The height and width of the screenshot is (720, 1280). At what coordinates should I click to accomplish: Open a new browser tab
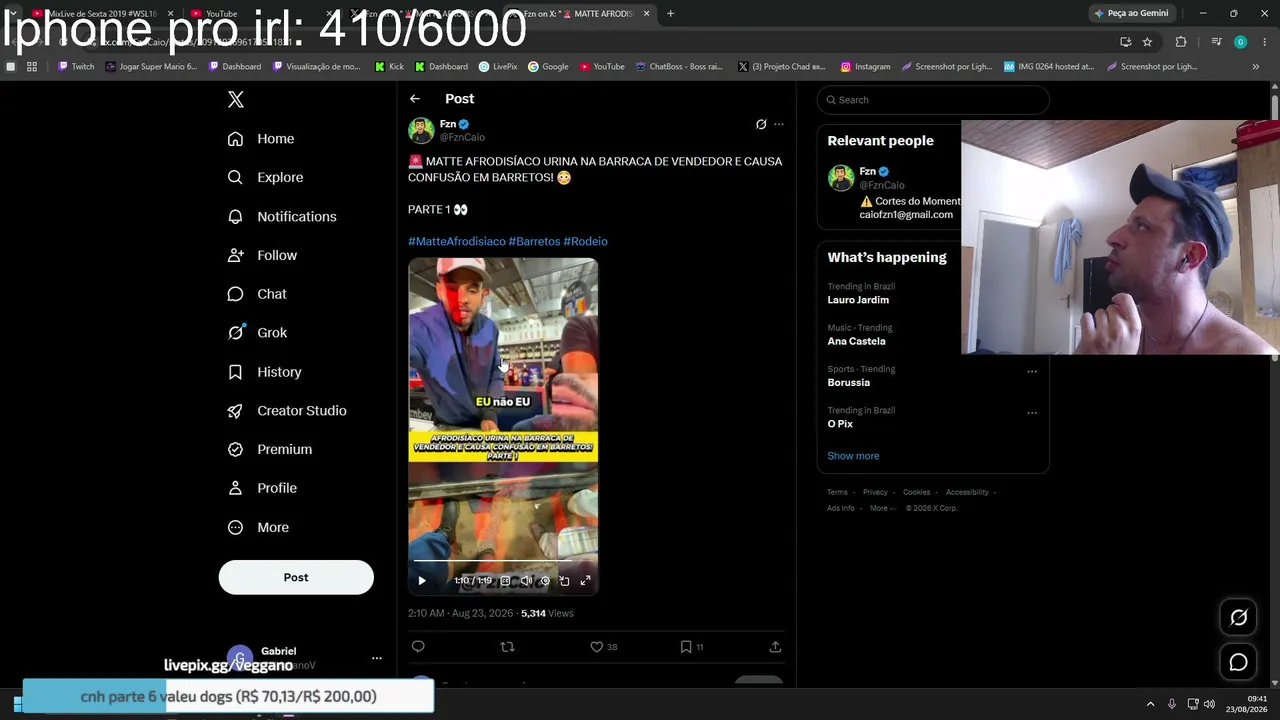670,14
